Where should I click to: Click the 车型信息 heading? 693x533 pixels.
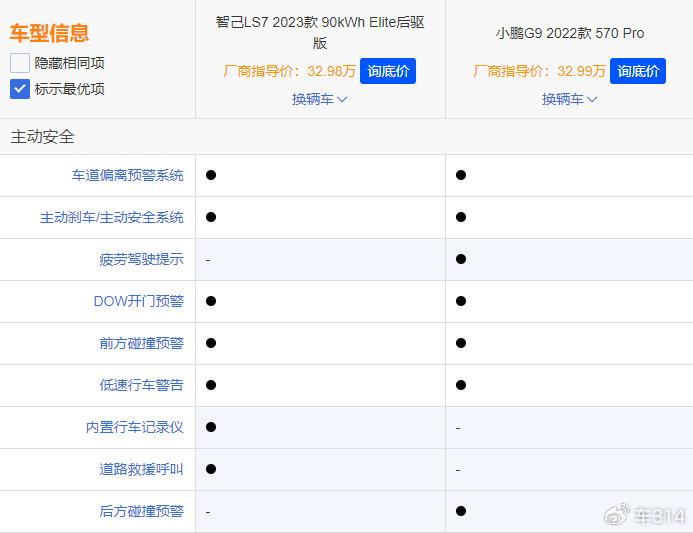point(49,34)
